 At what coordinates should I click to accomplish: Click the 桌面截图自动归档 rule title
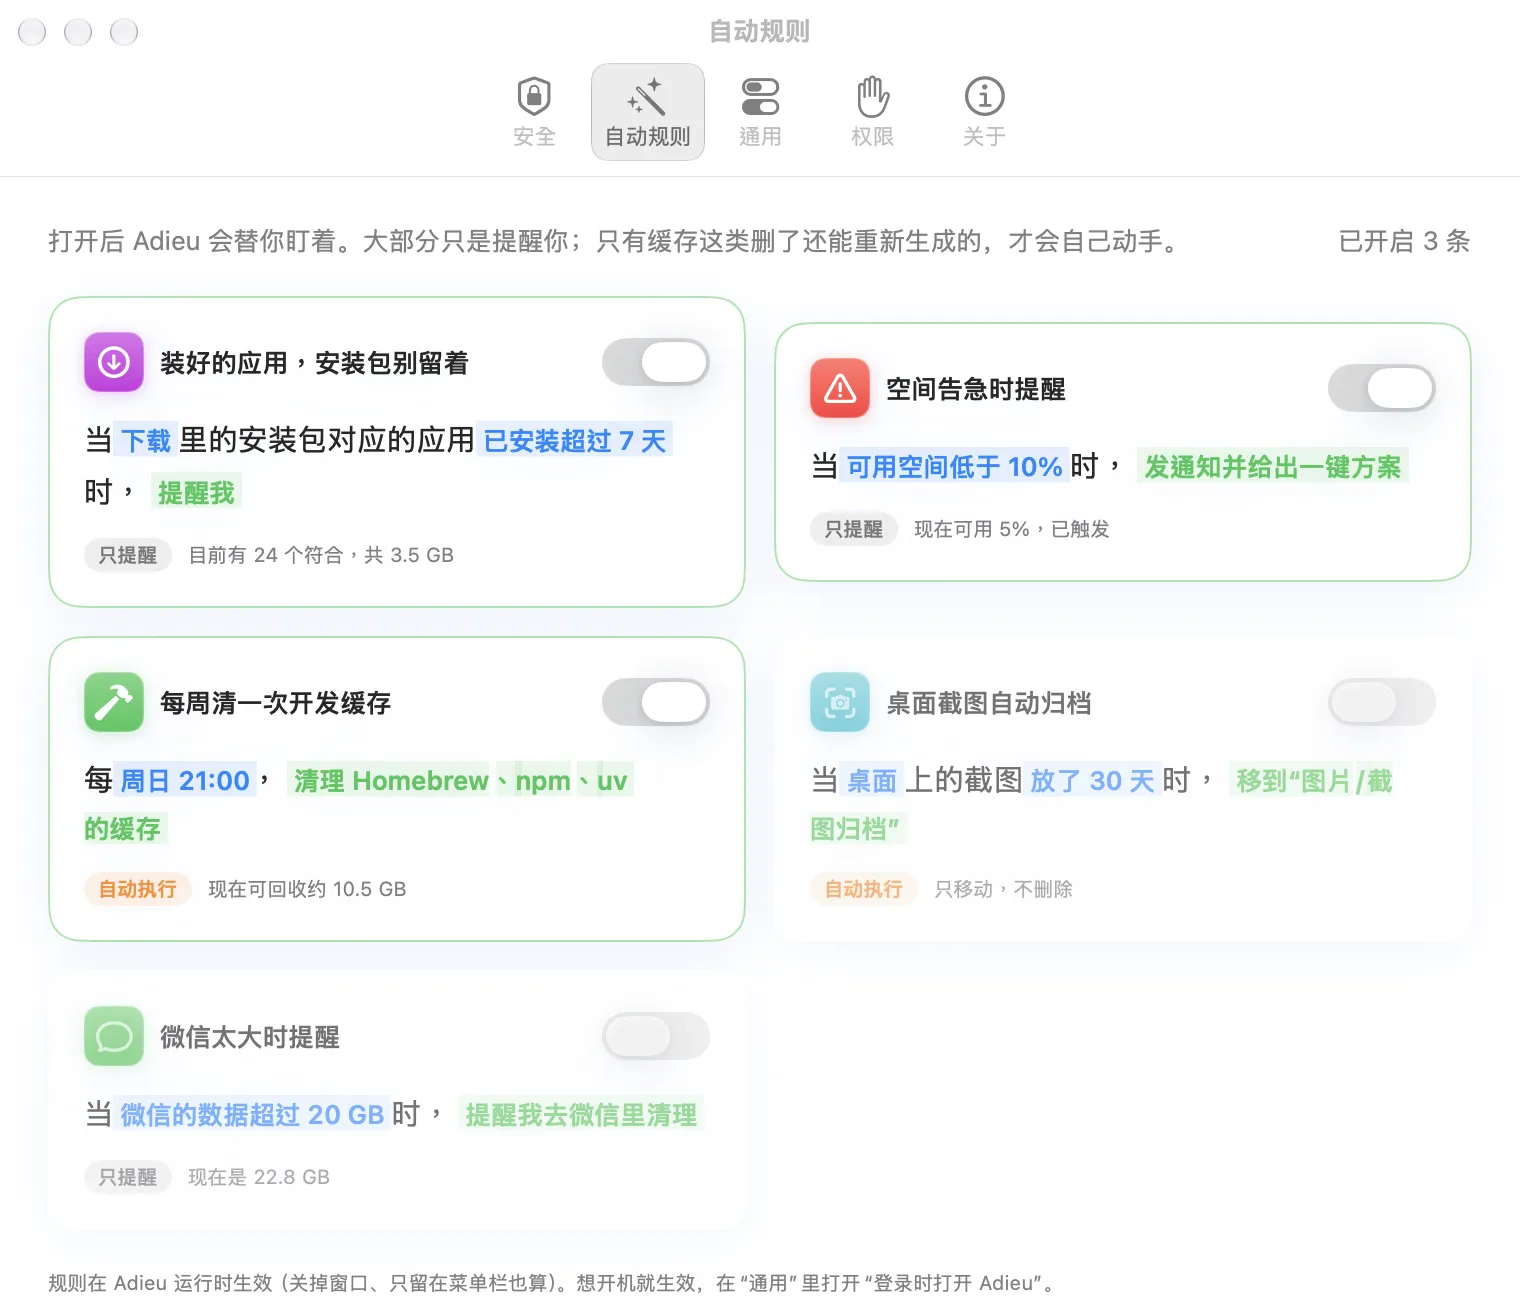click(989, 703)
